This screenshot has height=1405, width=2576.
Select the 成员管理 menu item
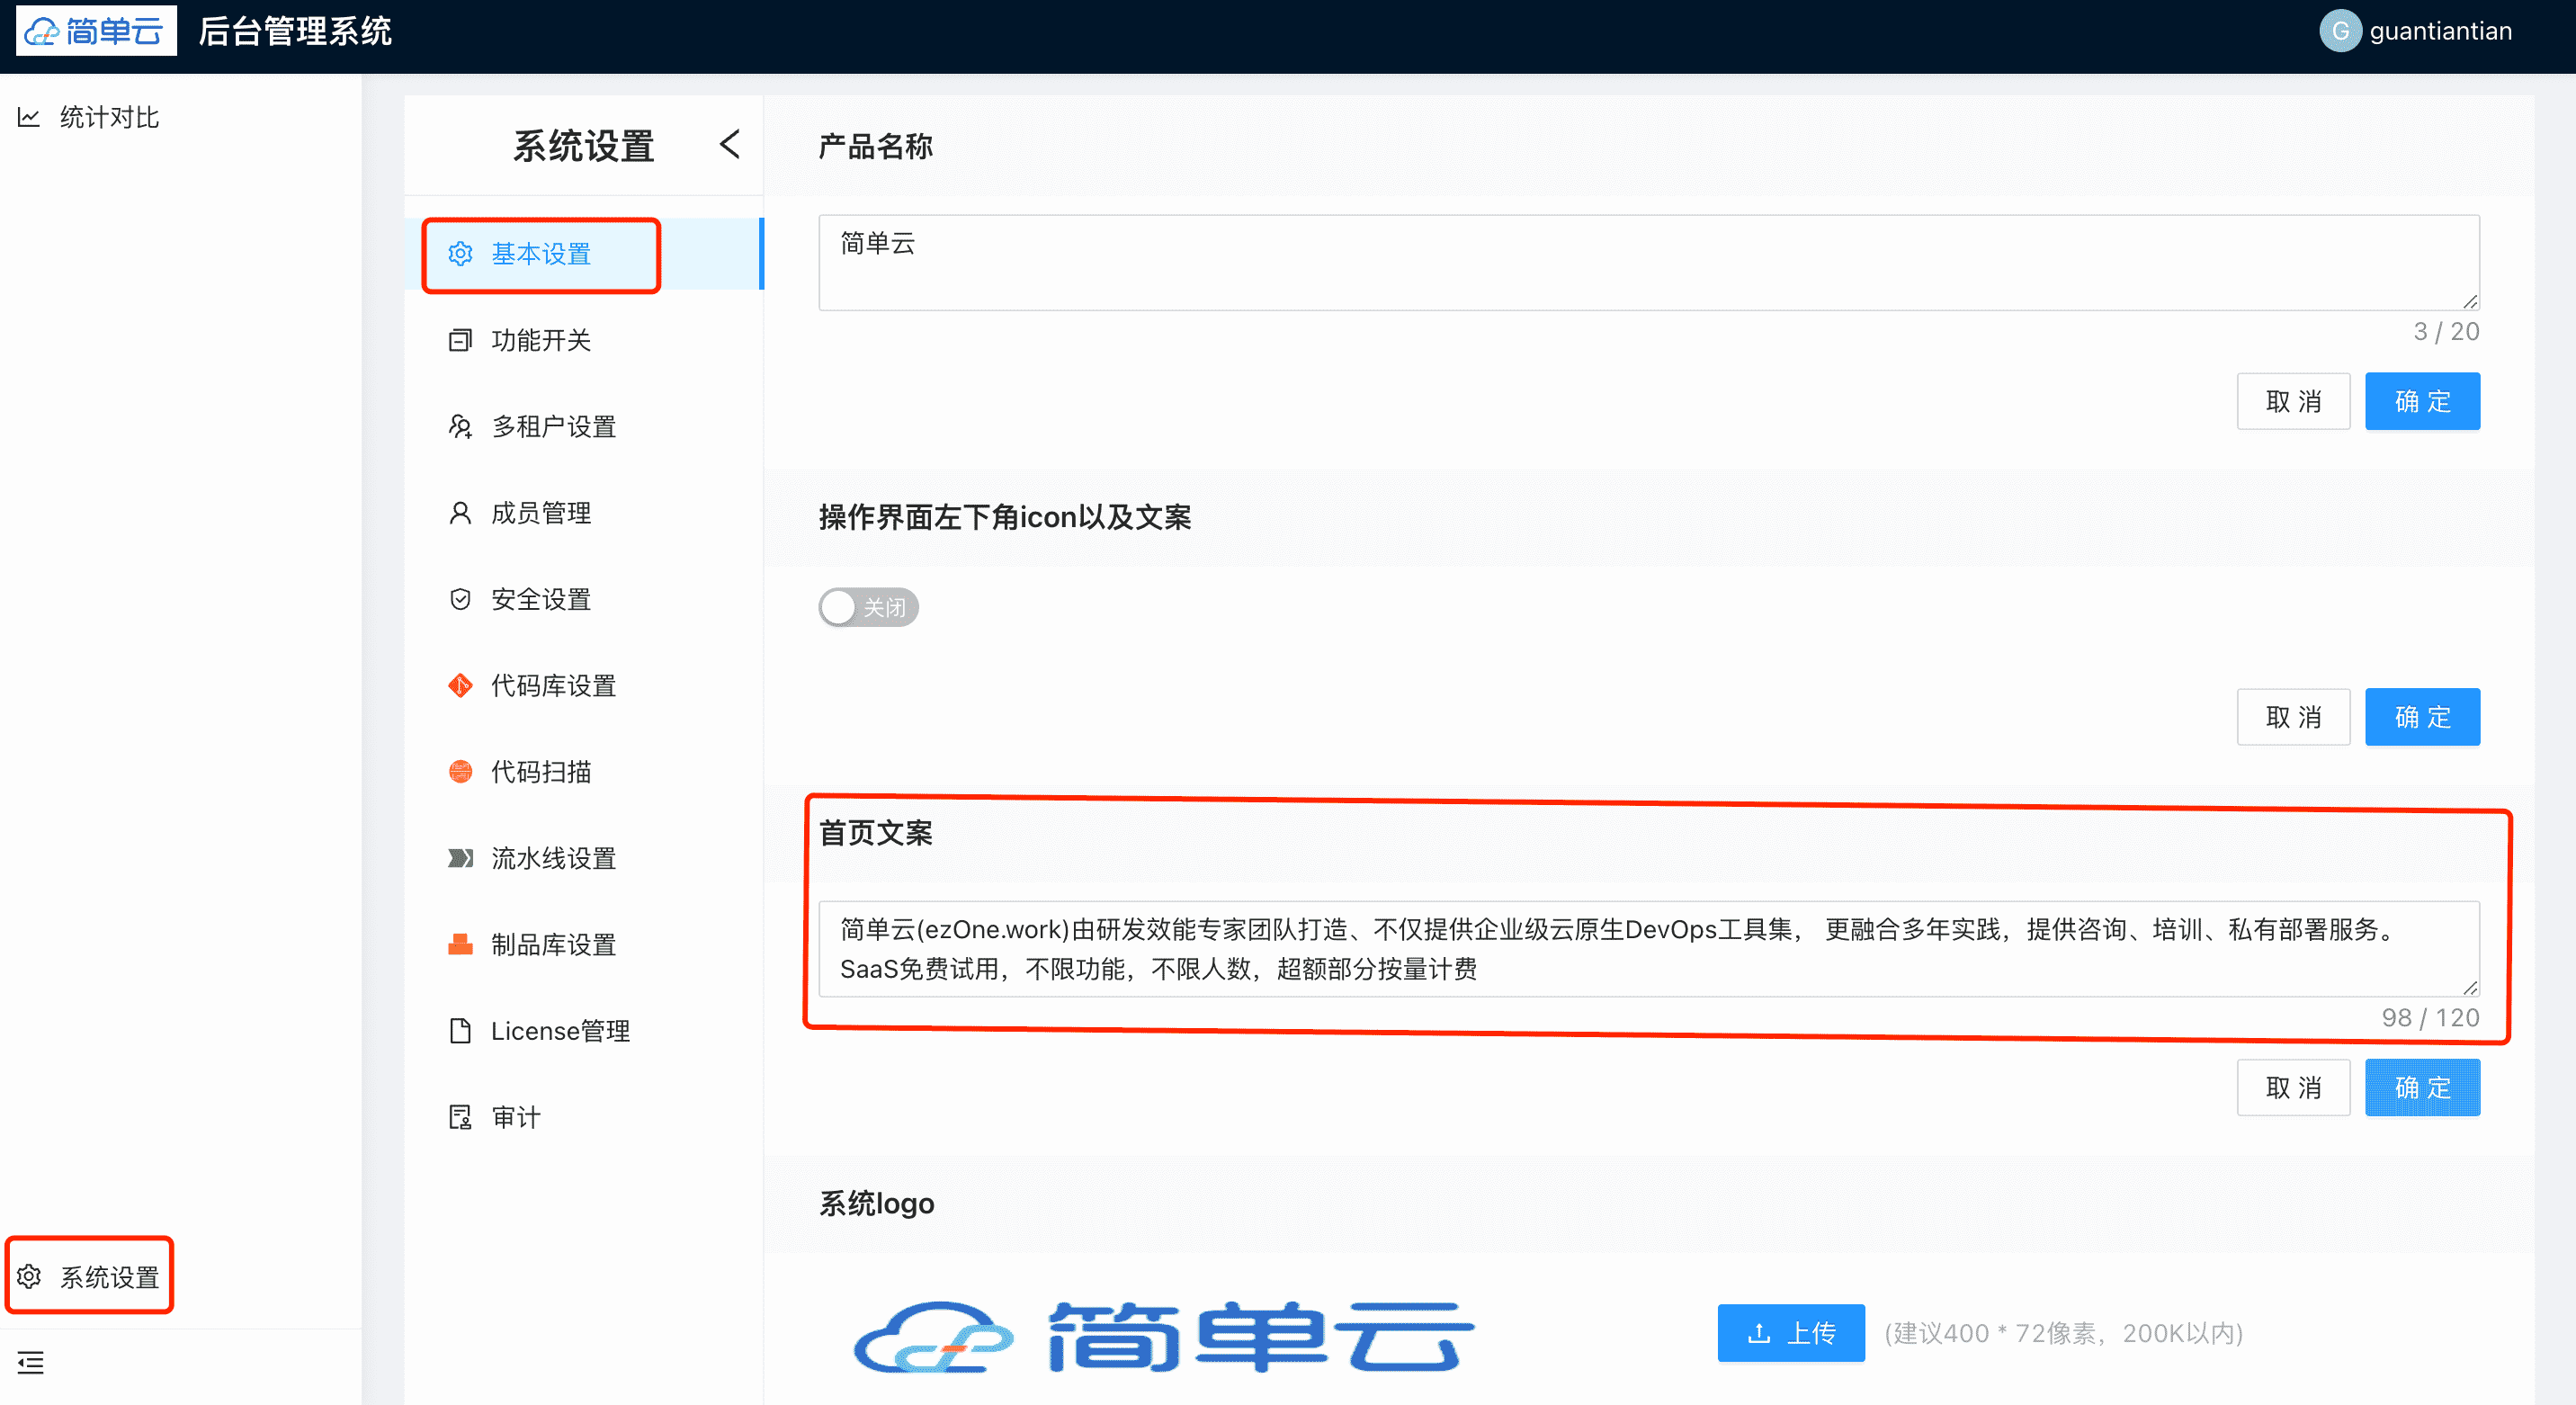point(584,513)
